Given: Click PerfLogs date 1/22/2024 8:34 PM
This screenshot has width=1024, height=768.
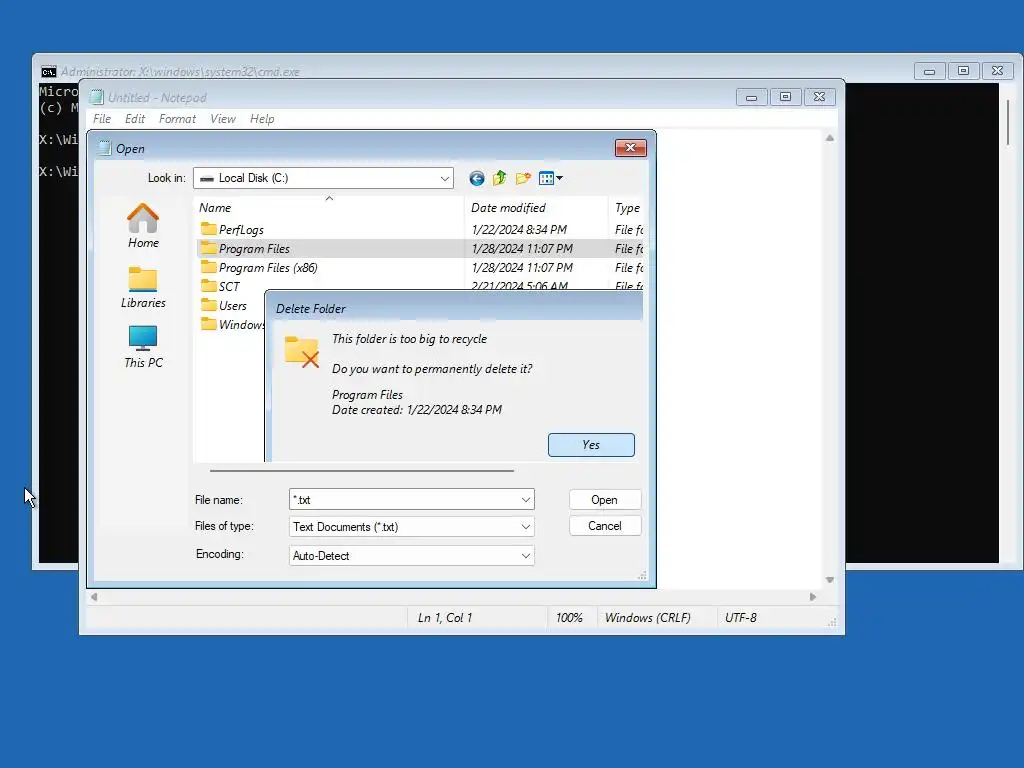Looking at the screenshot, I should pos(519,230).
